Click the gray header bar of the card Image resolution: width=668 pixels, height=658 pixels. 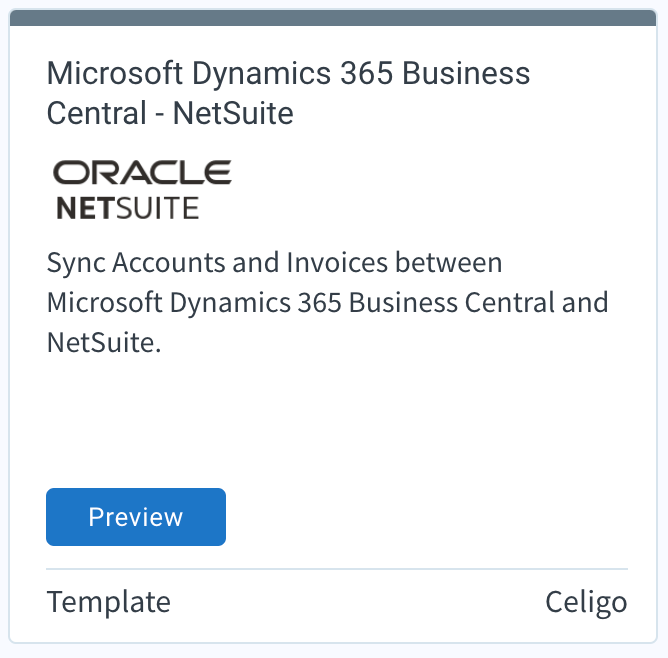click(x=333, y=18)
